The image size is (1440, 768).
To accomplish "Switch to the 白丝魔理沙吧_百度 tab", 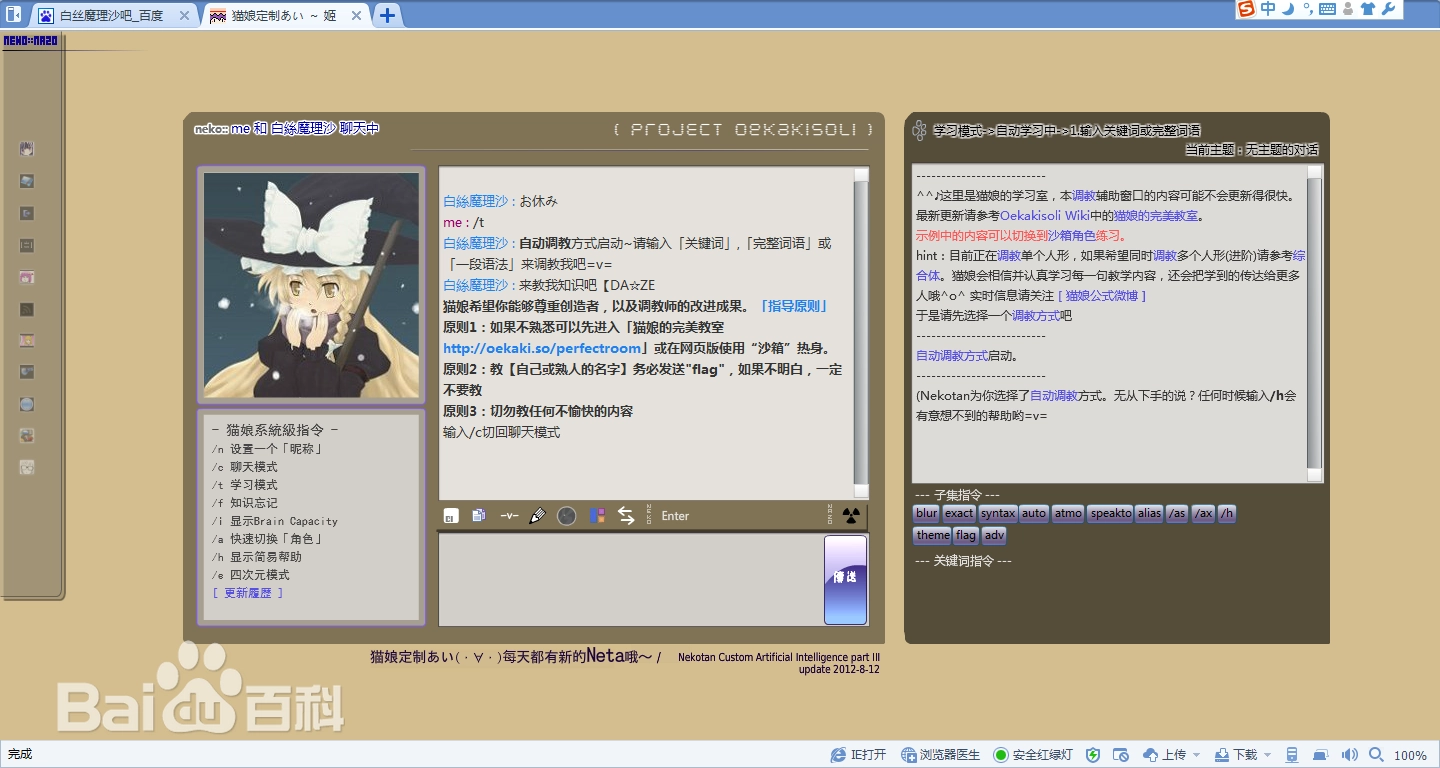I will pos(114,15).
